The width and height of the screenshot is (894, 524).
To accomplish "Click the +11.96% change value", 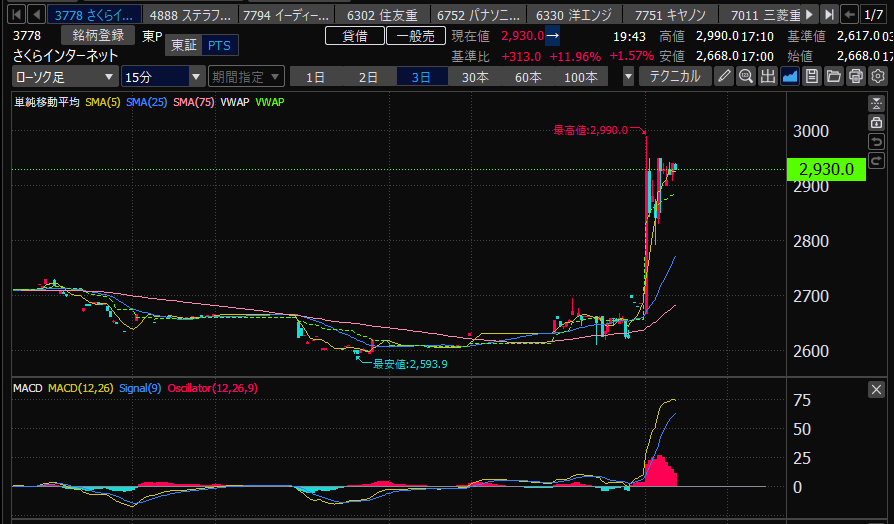I will pyautogui.click(x=575, y=56).
